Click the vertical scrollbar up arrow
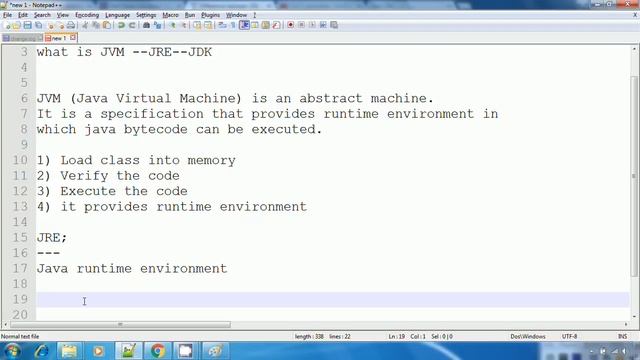This screenshot has width=640, height=360. [x=634, y=49]
